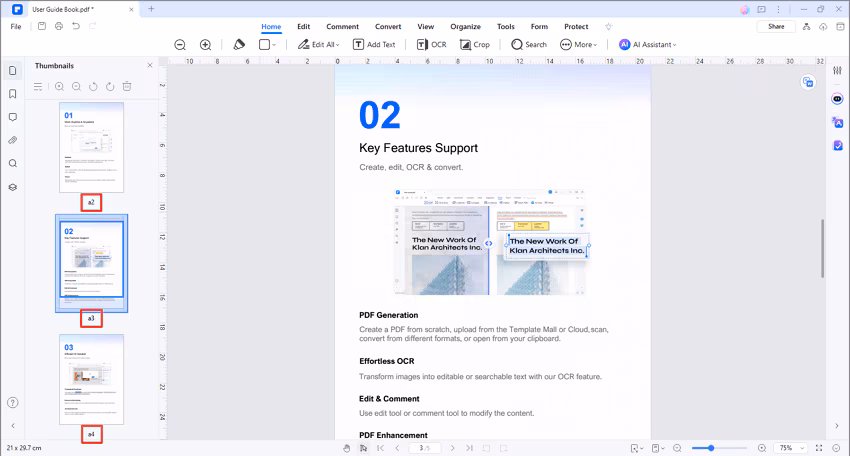Open the Thumbnails panel icon in the left sidebar
This screenshot has width=850, height=456.
click(12, 70)
